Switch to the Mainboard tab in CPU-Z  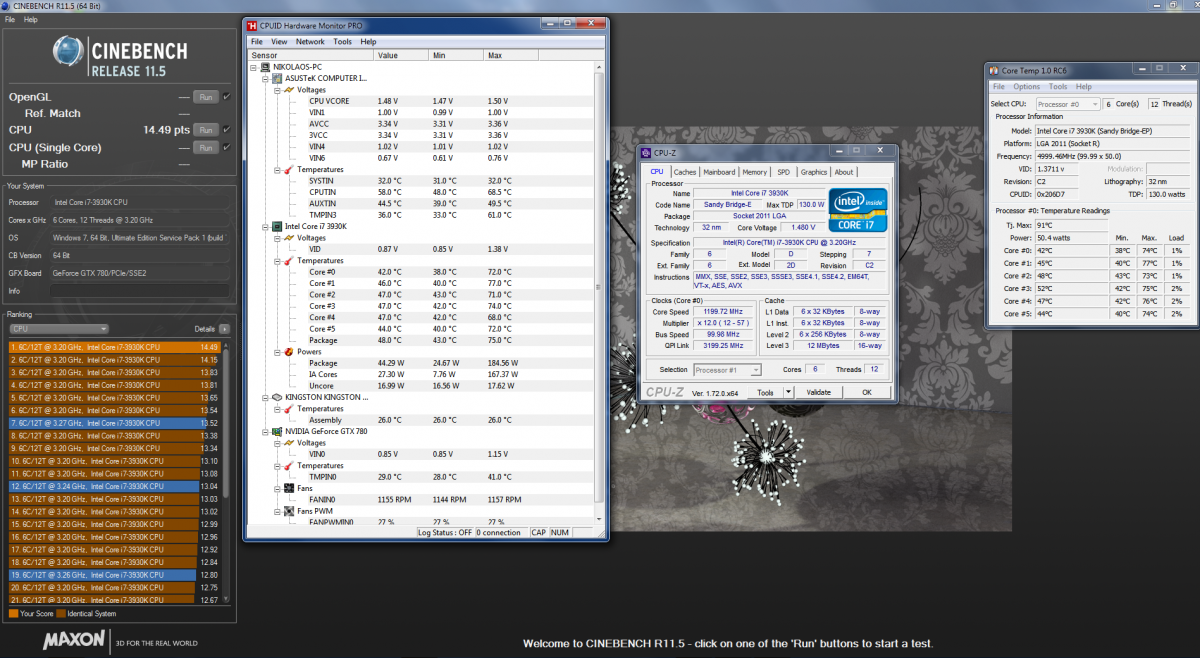point(719,172)
